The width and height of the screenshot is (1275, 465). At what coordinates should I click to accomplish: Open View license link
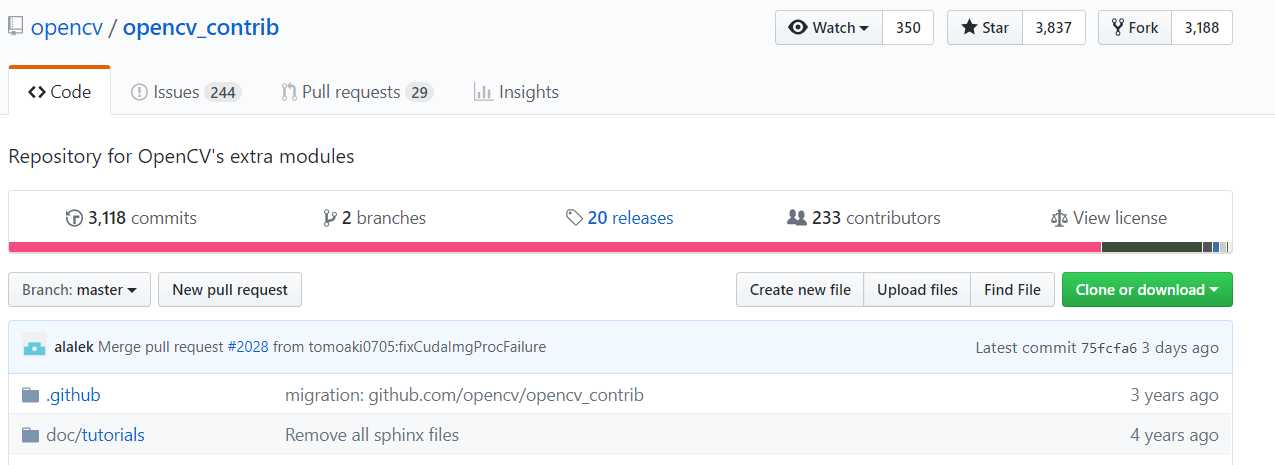click(1108, 218)
